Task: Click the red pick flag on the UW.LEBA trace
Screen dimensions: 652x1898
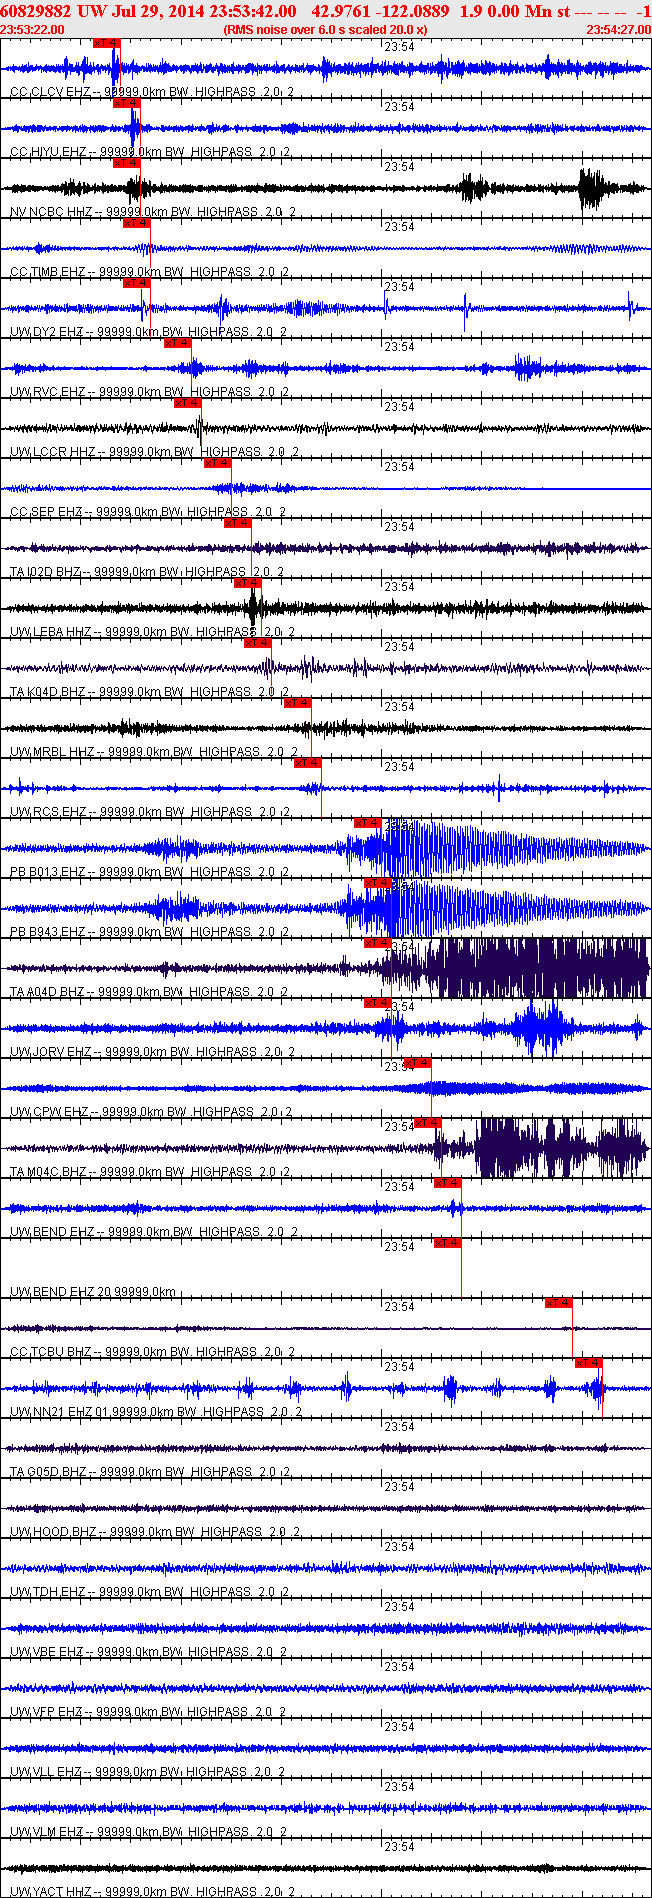Action: pyautogui.click(x=248, y=583)
